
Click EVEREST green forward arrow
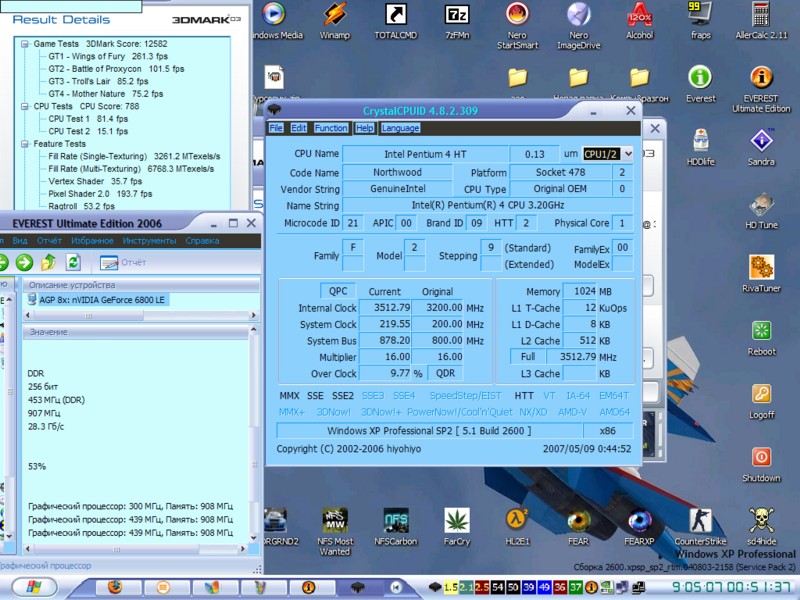(24, 262)
